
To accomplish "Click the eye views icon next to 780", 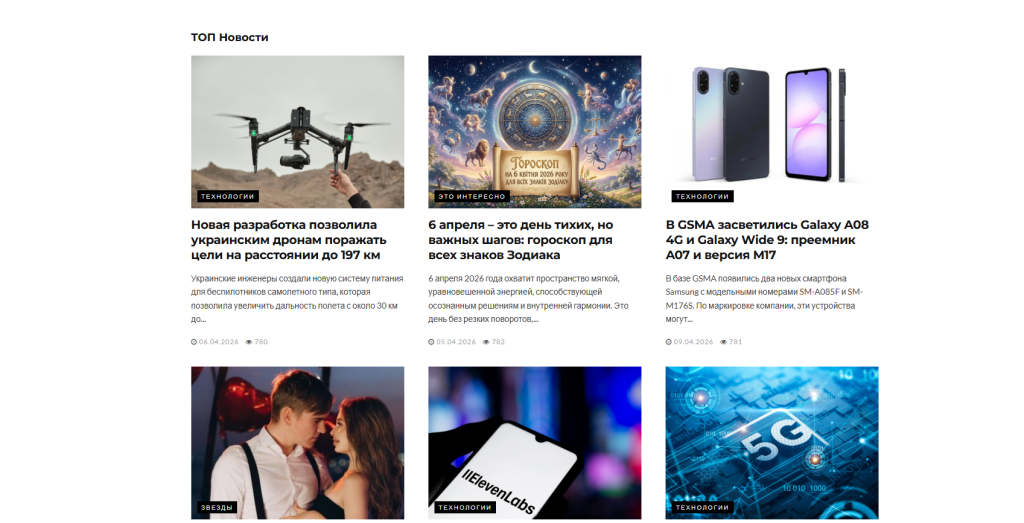I will click(x=249, y=341).
